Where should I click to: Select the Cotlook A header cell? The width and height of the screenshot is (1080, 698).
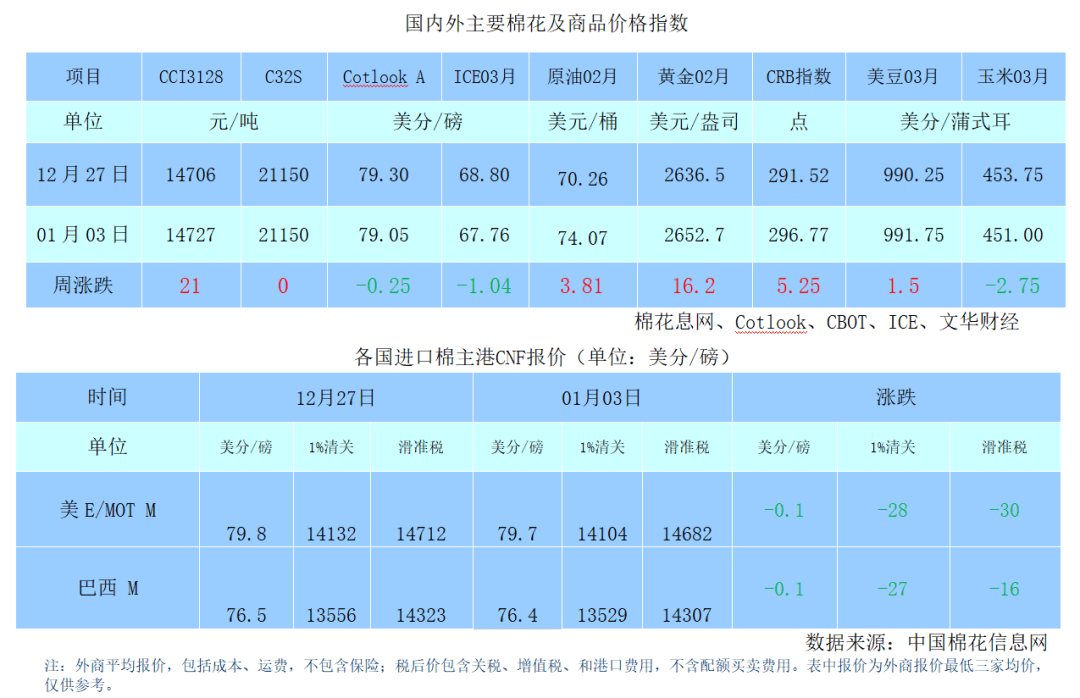tap(383, 75)
